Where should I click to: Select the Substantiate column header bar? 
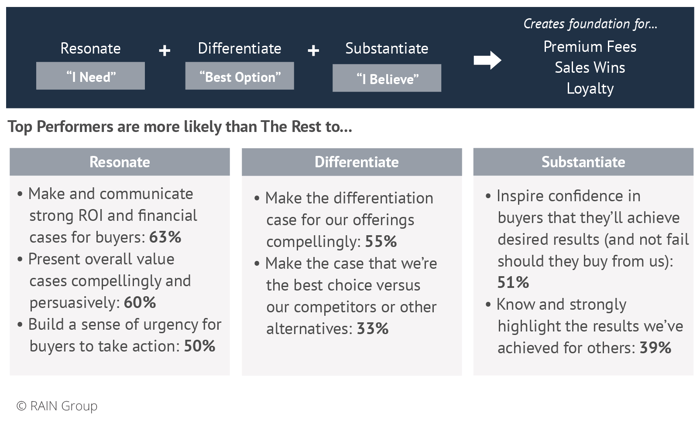pos(583,162)
